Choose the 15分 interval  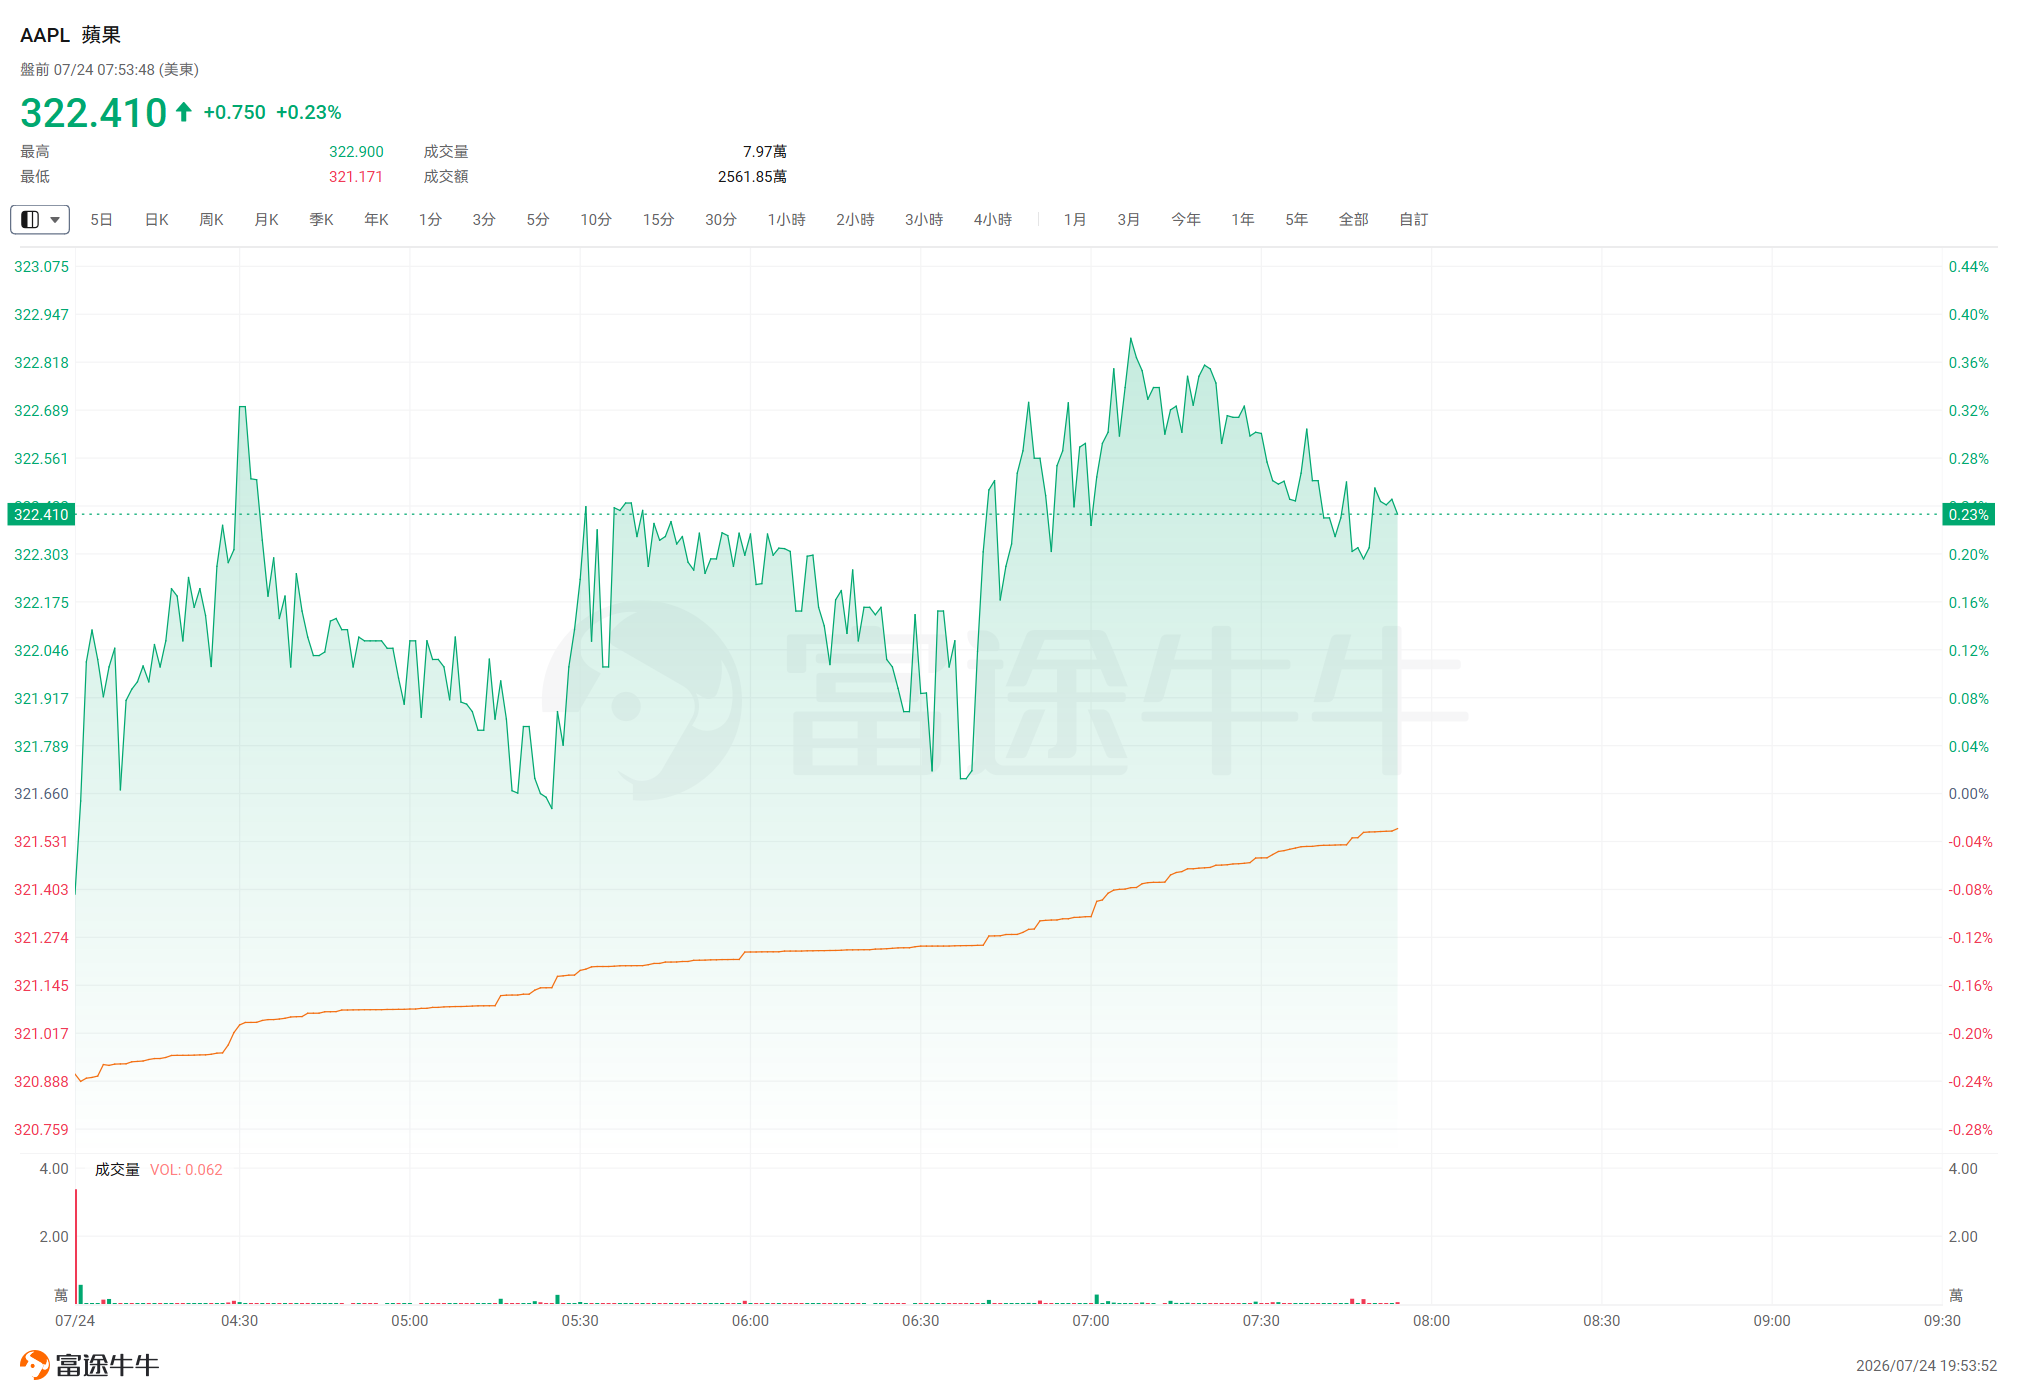(x=658, y=219)
